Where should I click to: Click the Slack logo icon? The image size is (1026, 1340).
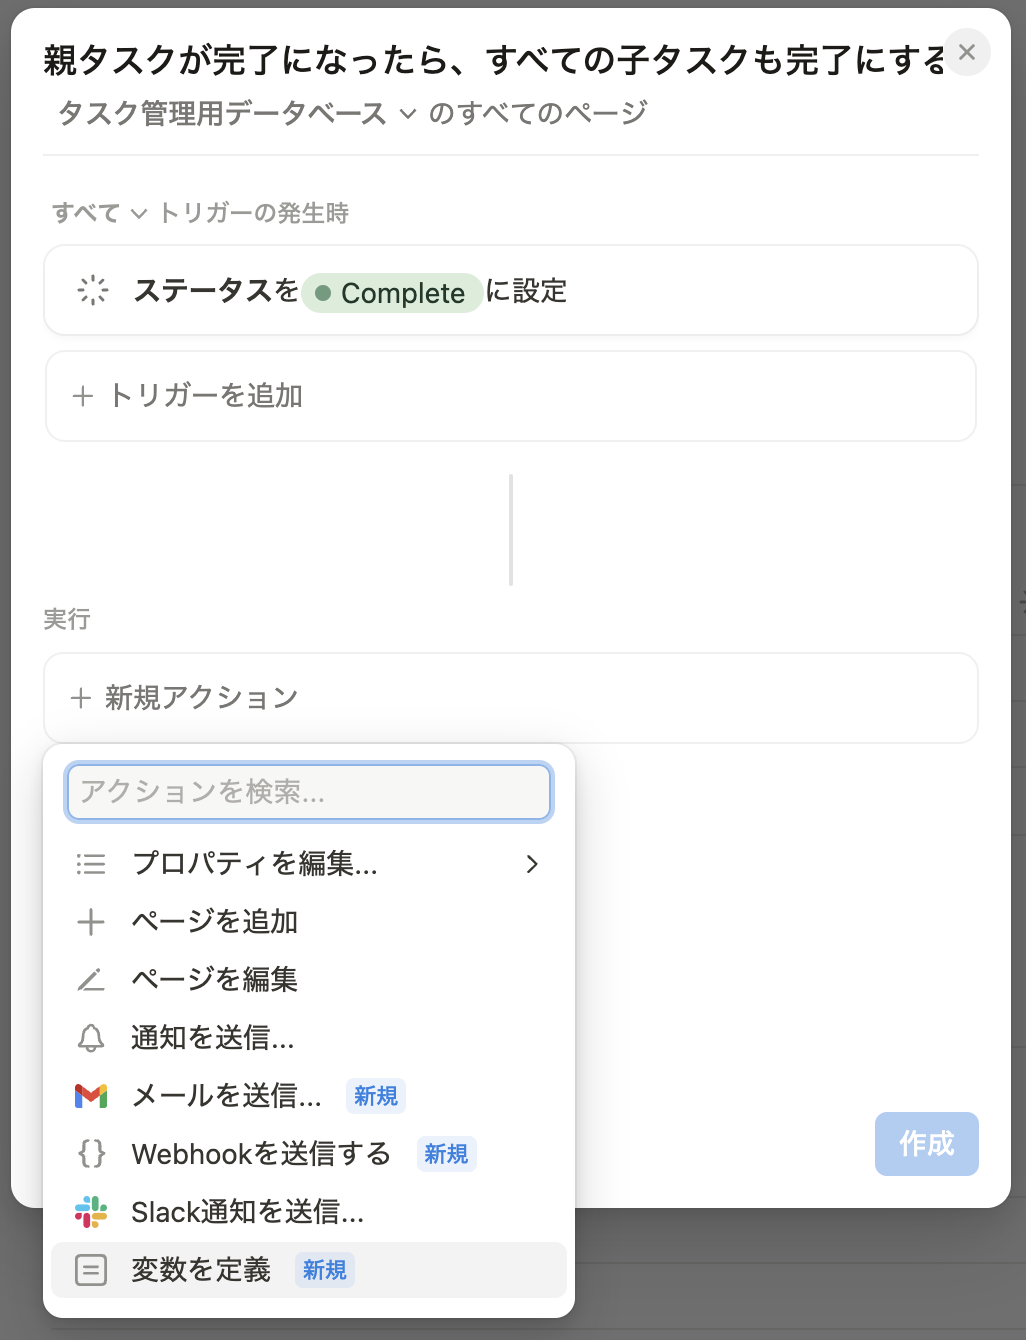[x=91, y=1212]
